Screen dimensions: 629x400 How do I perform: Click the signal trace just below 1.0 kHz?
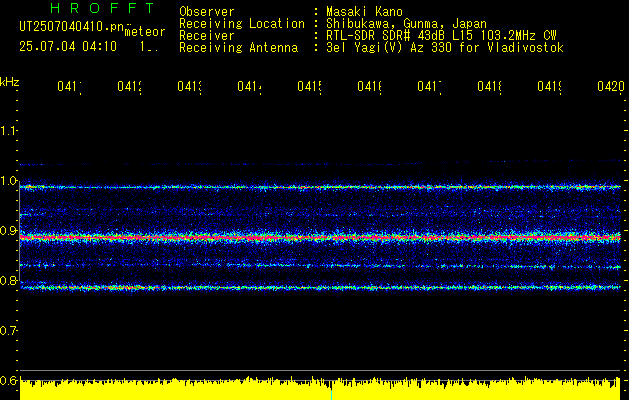(320, 187)
